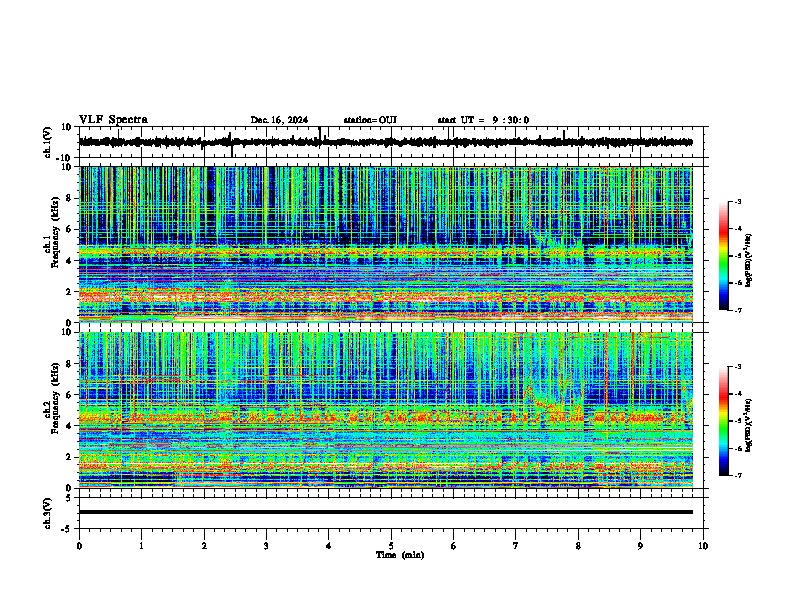Click the ch.2 spectrogram panel
The width and height of the screenshot is (792, 612).
click(386, 410)
